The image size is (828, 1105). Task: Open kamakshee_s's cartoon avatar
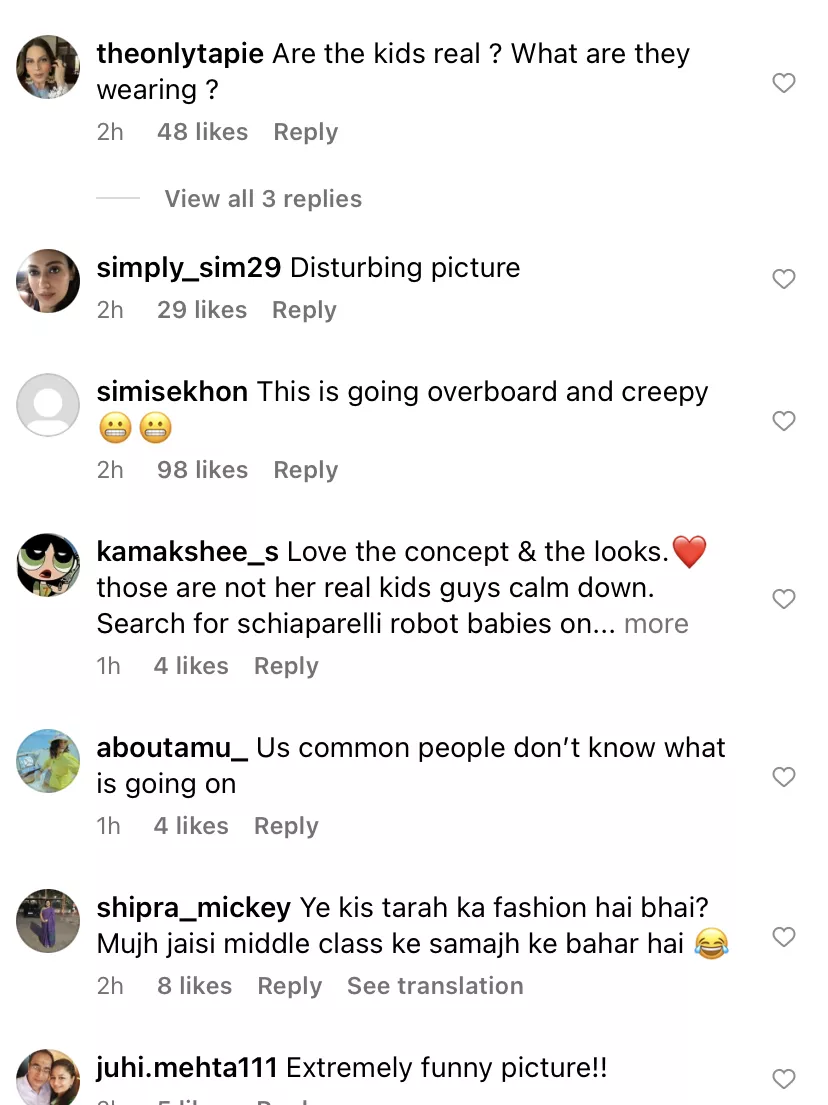(x=48, y=566)
